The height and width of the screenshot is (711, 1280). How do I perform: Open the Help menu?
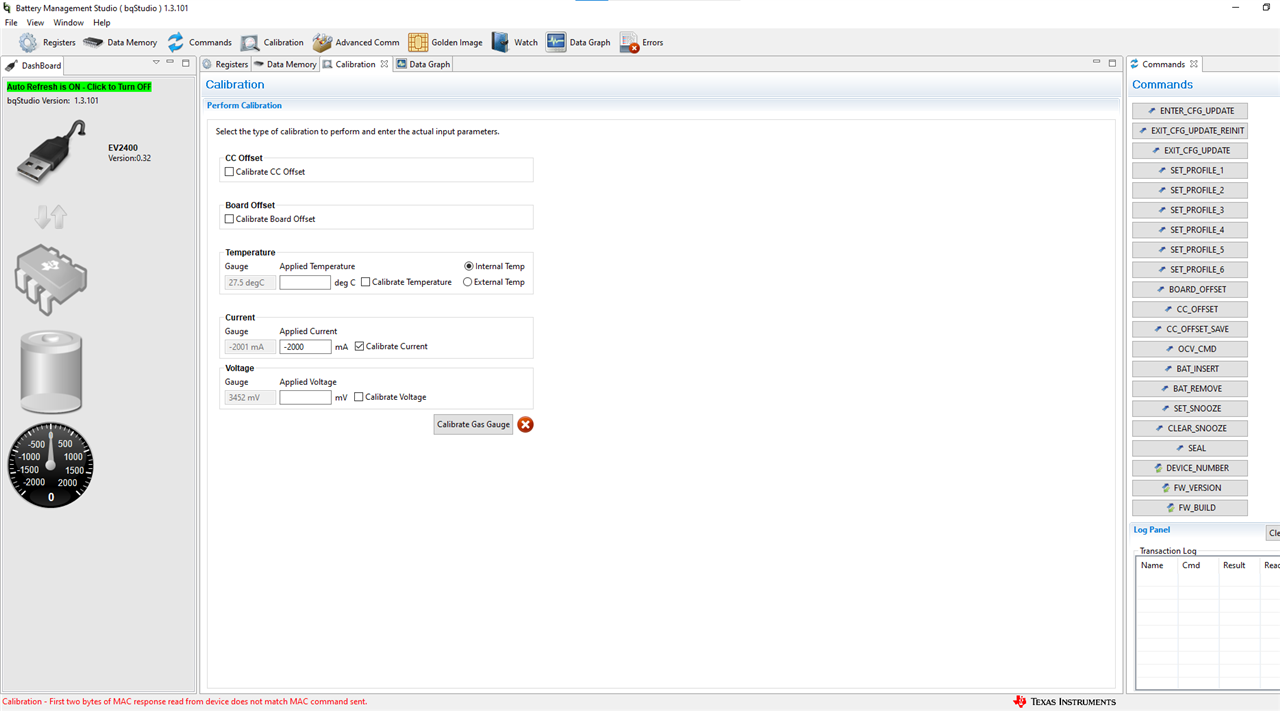tap(102, 22)
